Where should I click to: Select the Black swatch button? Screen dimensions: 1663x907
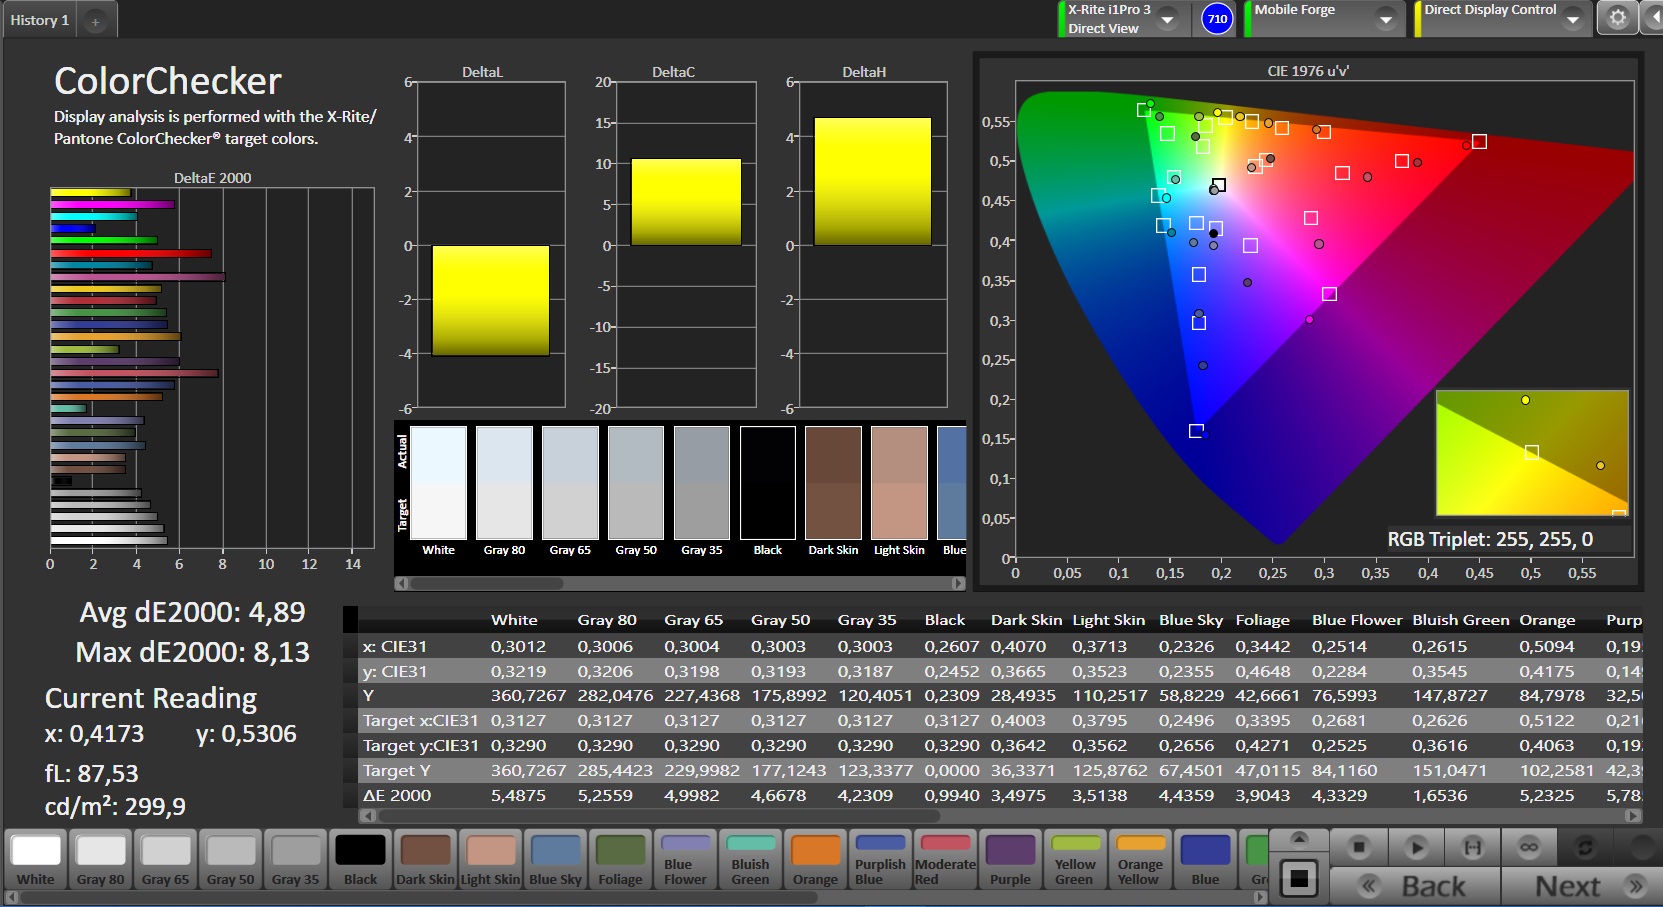point(361,859)
